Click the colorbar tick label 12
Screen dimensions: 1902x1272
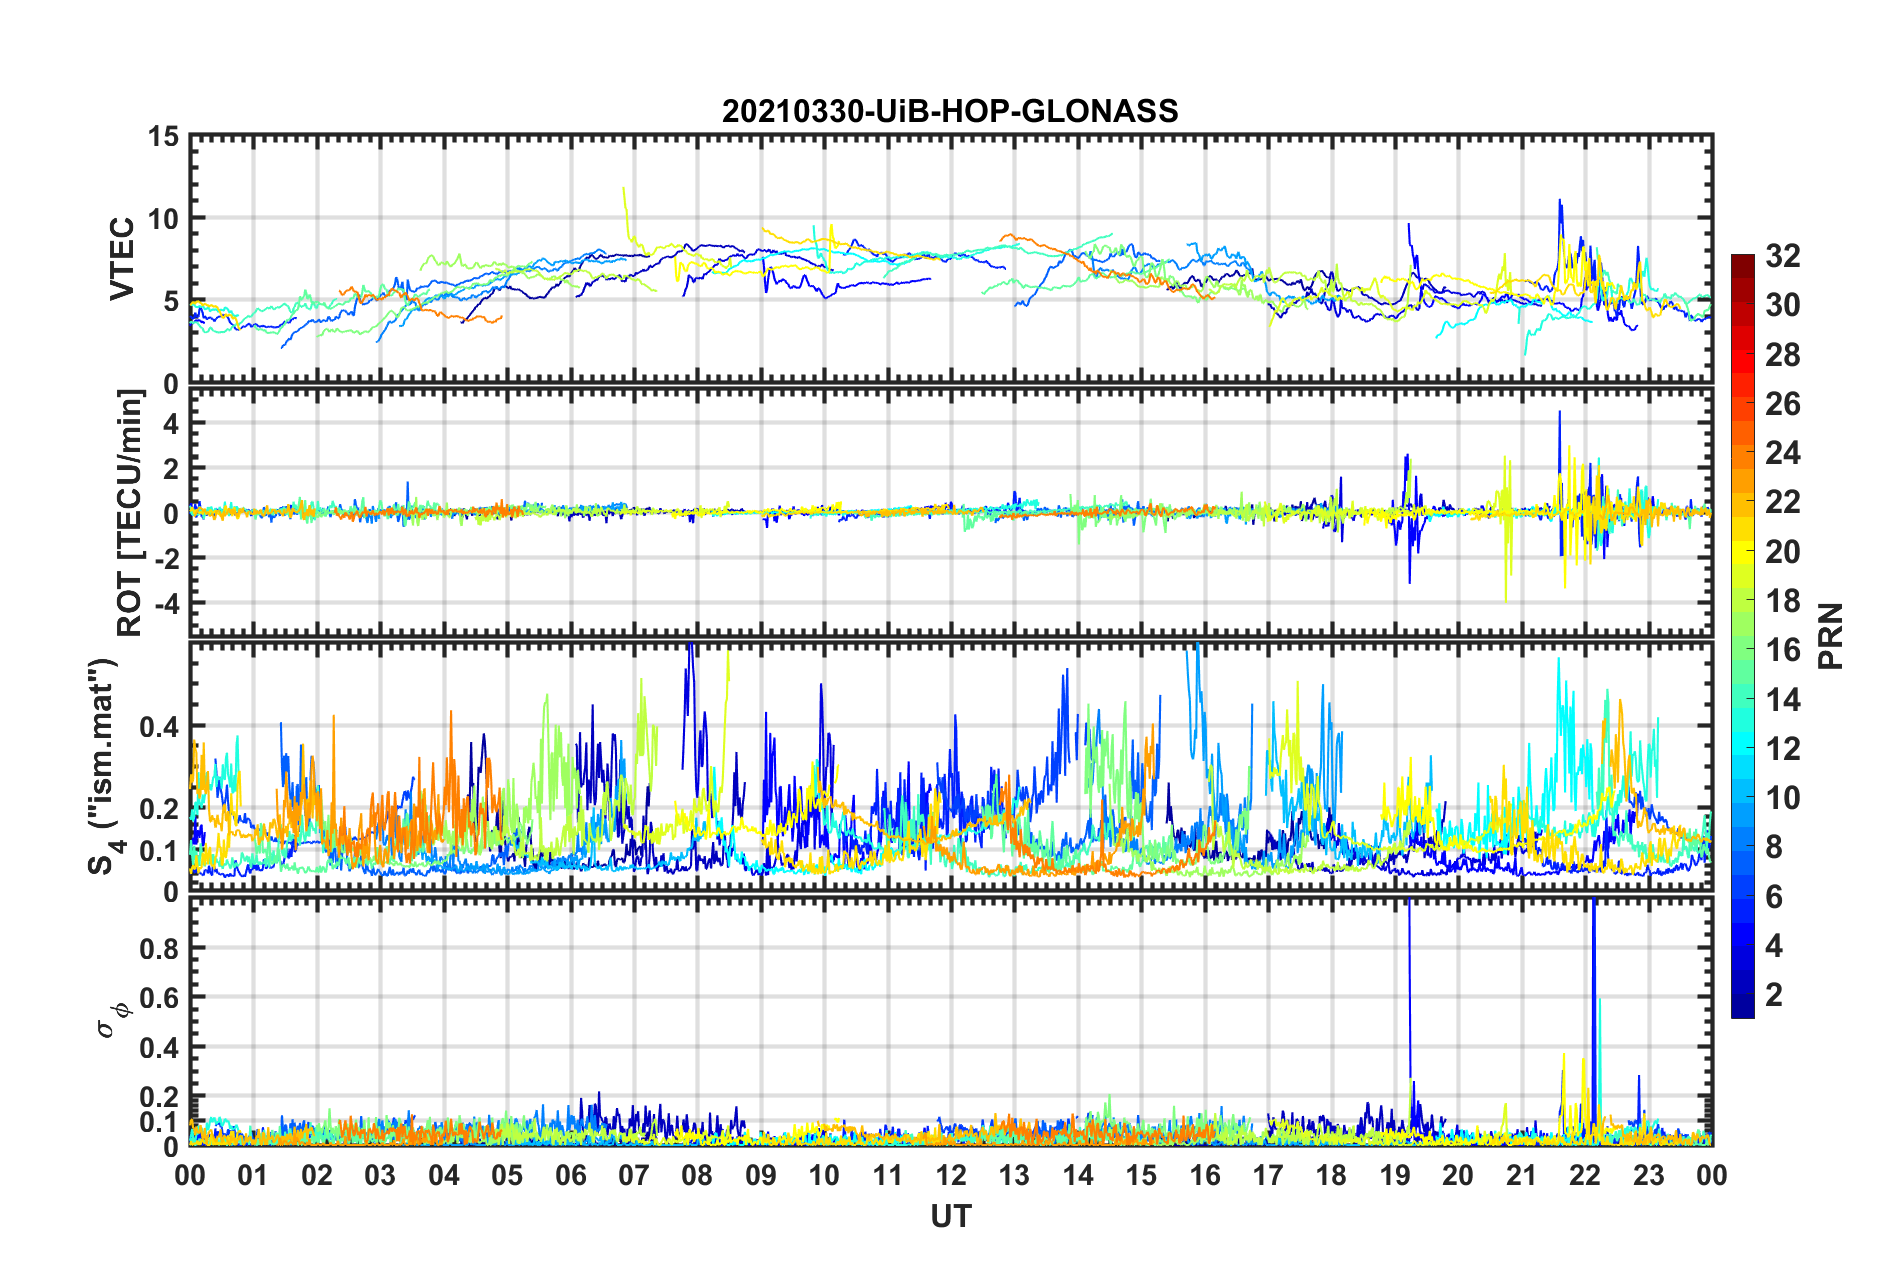1783,749
